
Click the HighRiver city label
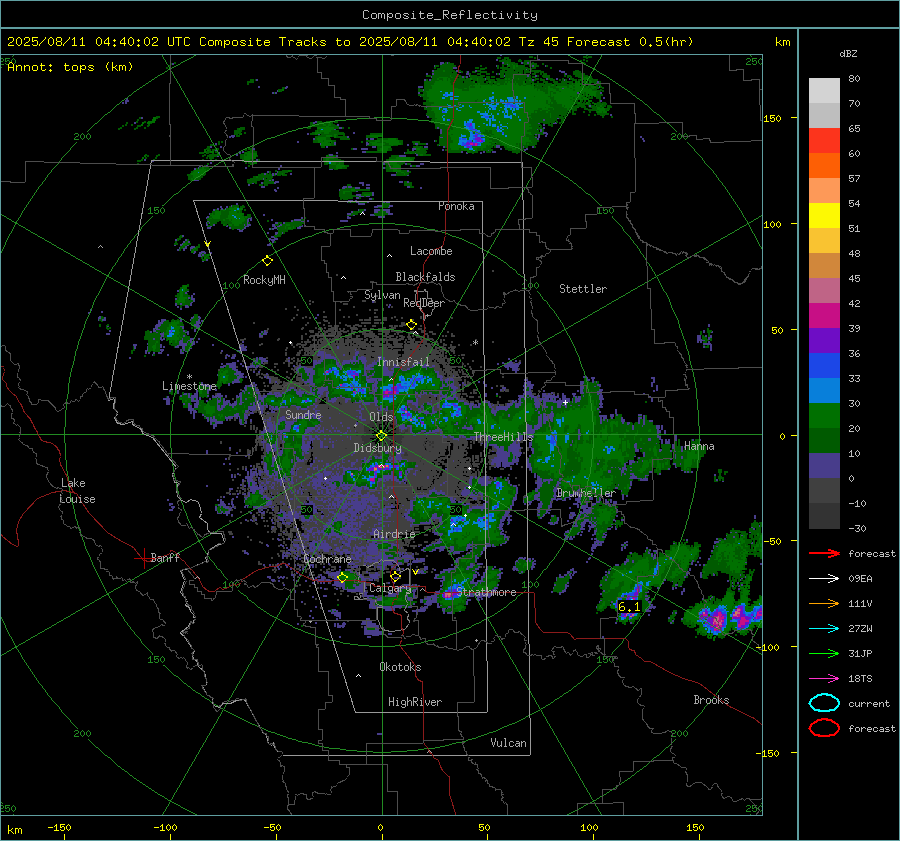click(x=414, y=702)
